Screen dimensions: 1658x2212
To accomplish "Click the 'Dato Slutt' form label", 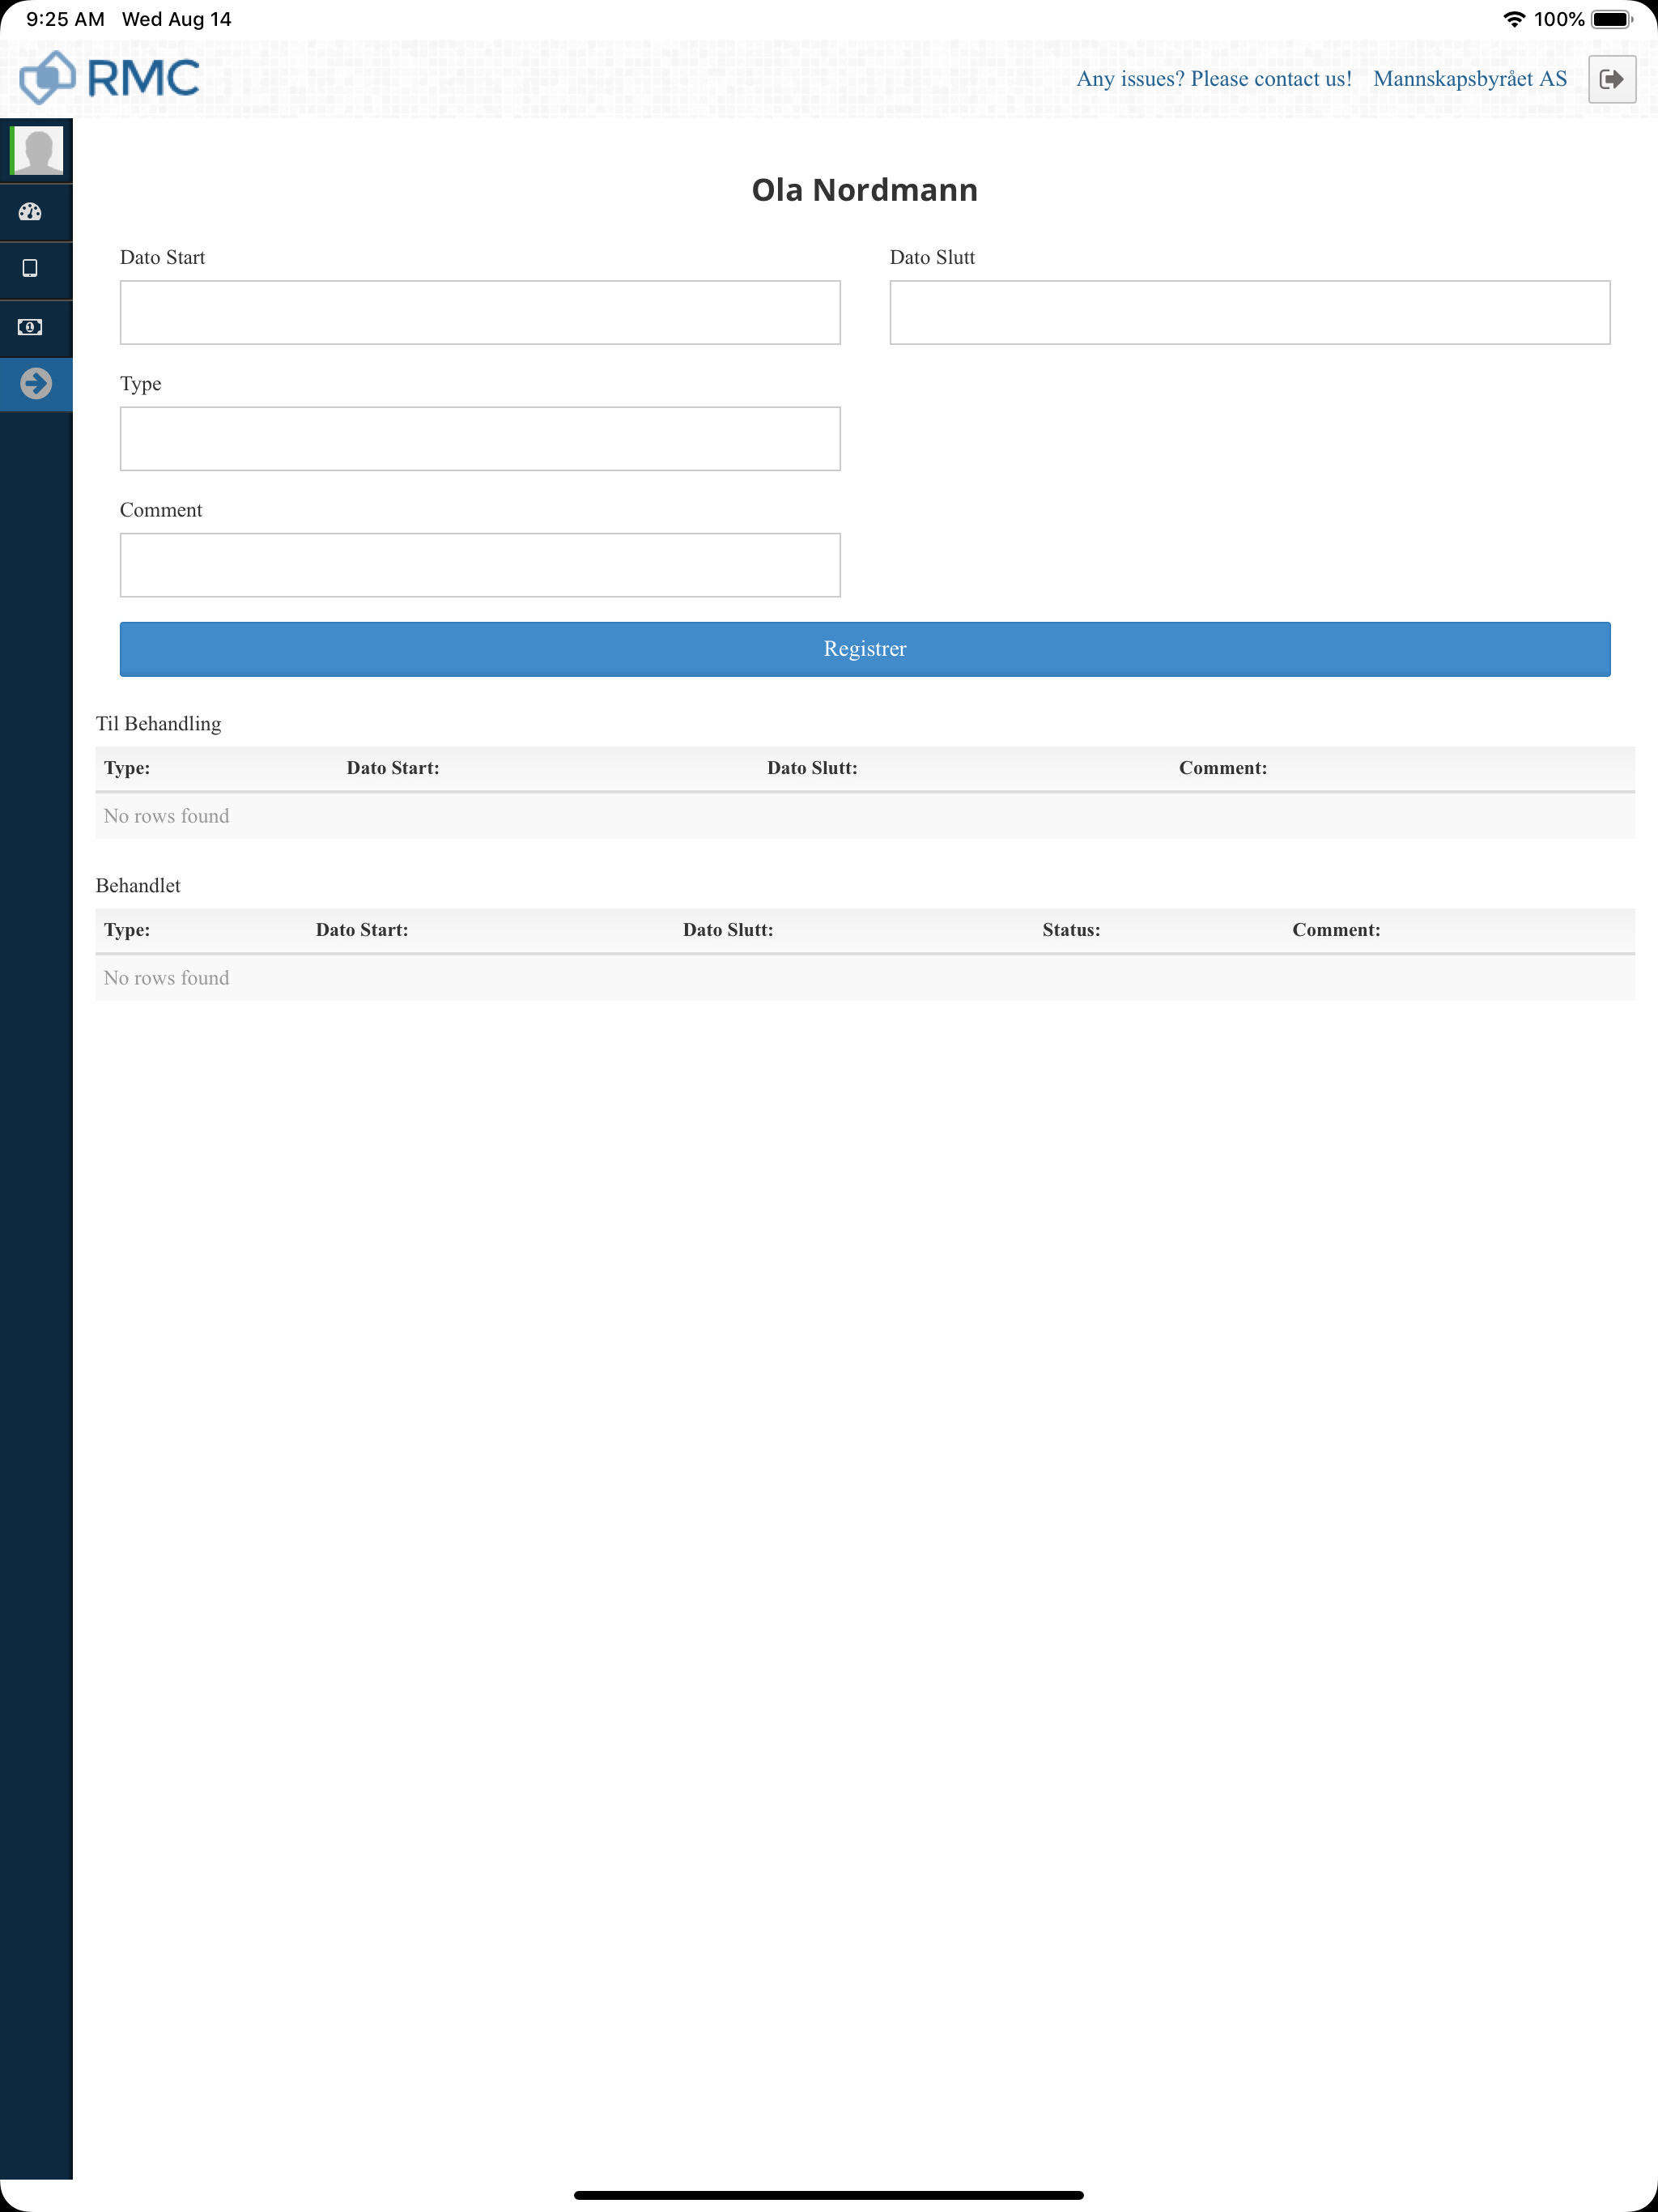I will pyautogui.click(x=932, y=257).
